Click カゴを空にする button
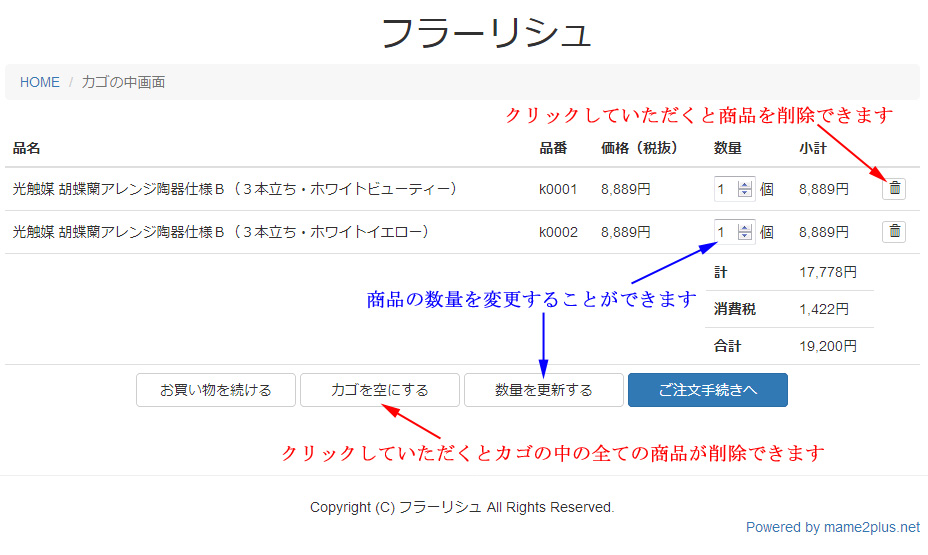The height and width of the screenshot is (555, 928). click(x=379, y=390)
